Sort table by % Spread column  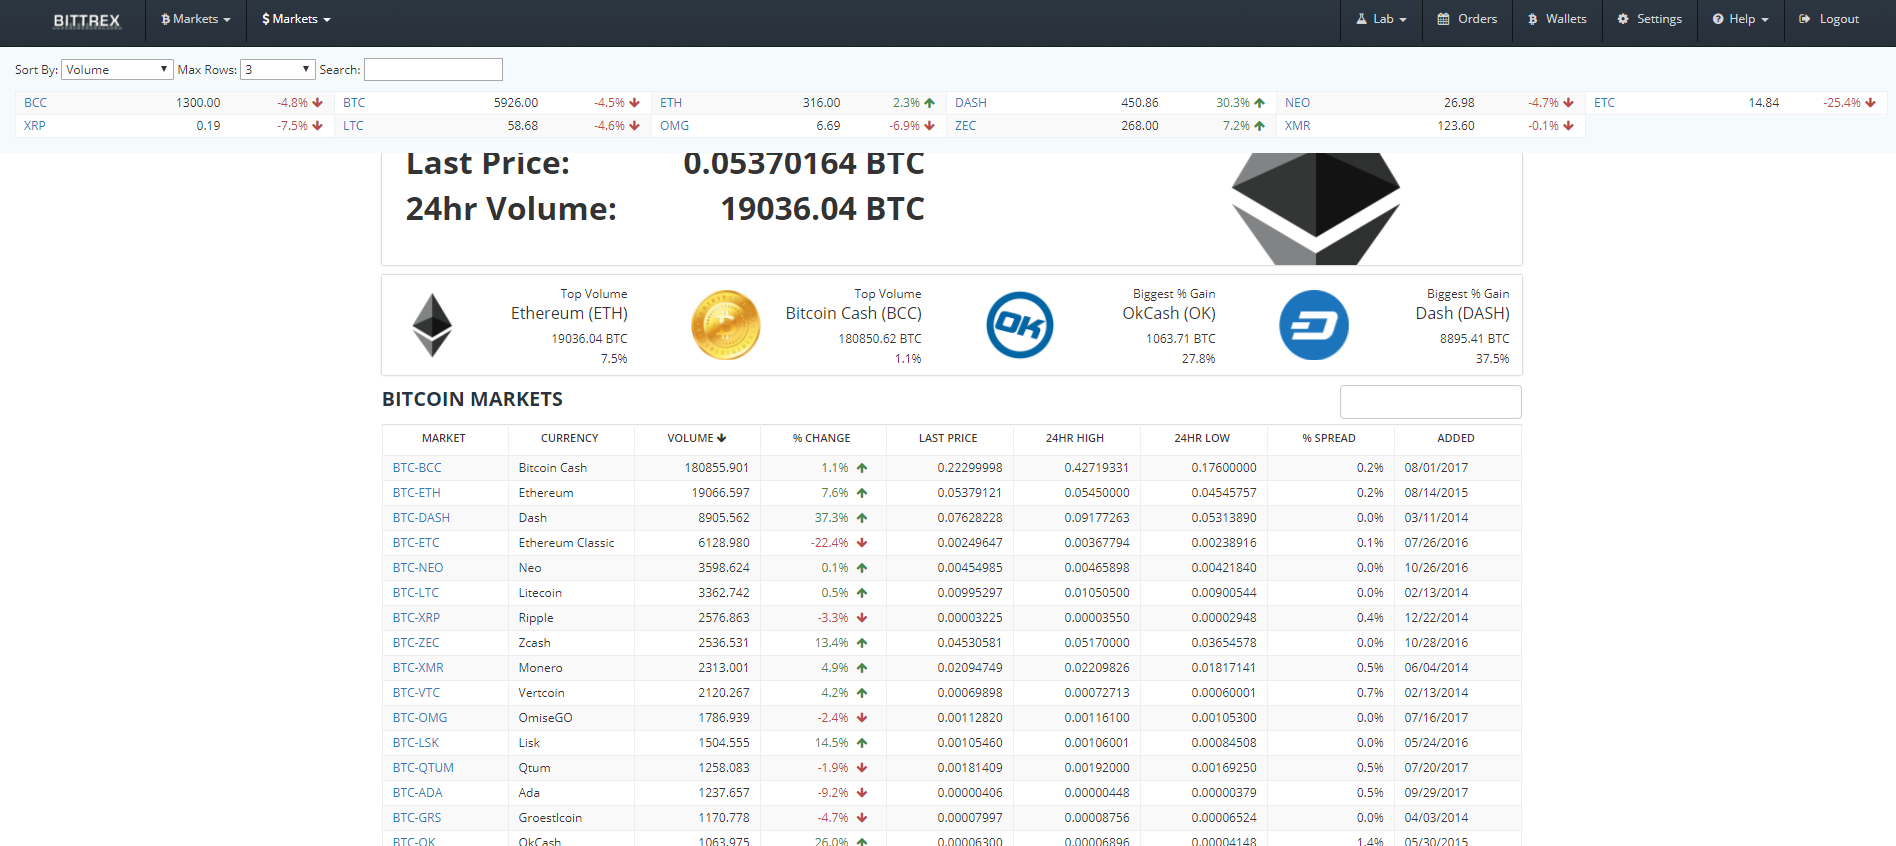1329,438
